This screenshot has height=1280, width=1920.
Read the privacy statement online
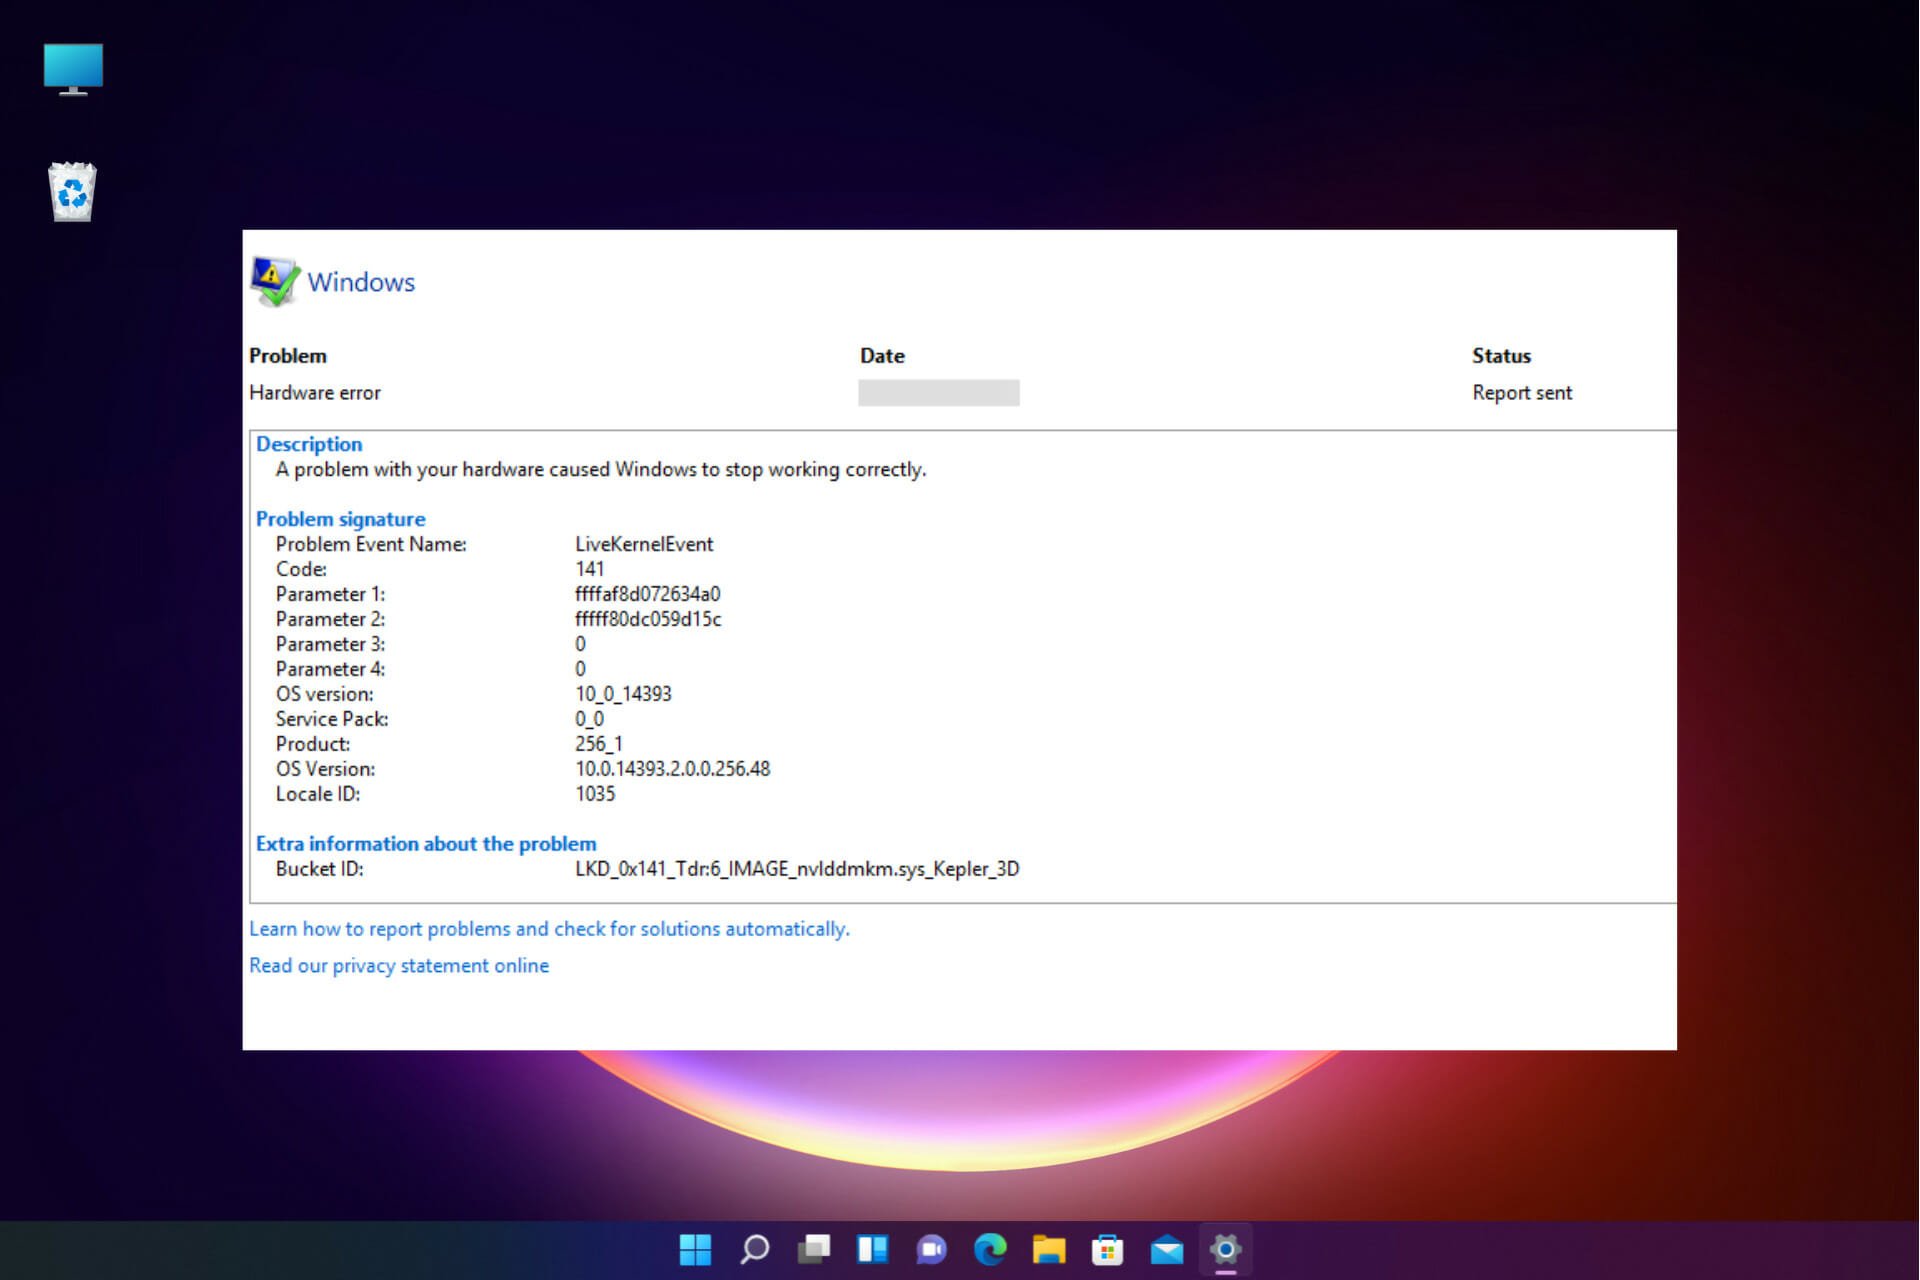point(398,964)
